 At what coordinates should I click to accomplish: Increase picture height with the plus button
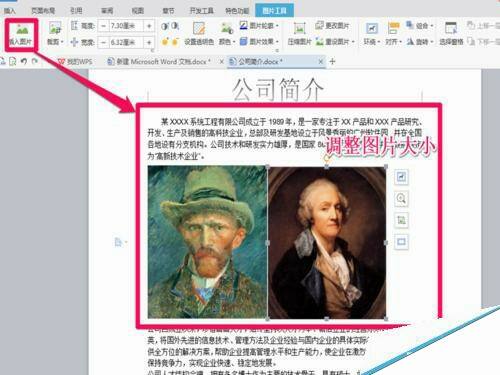[x=149, y=26]
